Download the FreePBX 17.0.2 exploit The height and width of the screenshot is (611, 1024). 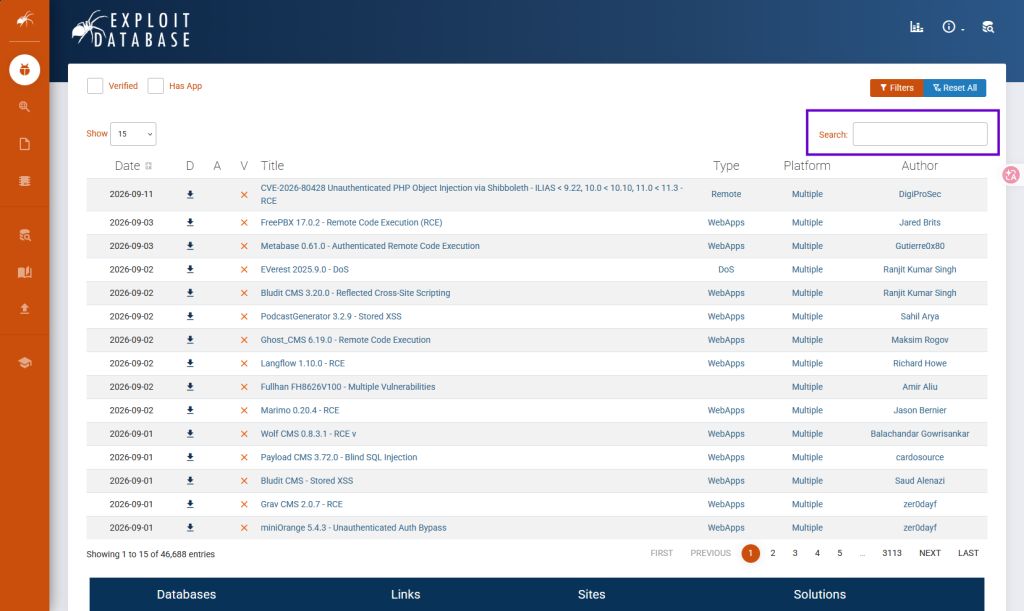click(190, 223)
